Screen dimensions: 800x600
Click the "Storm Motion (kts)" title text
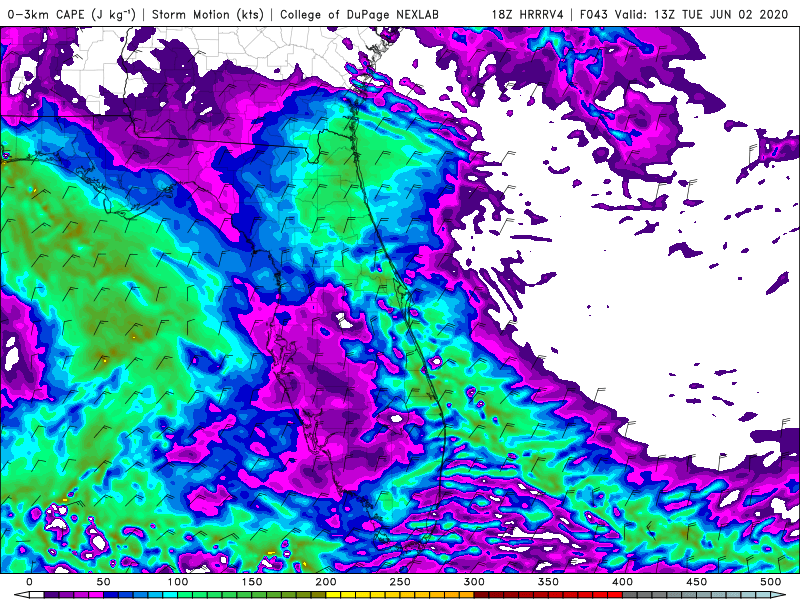208,14
